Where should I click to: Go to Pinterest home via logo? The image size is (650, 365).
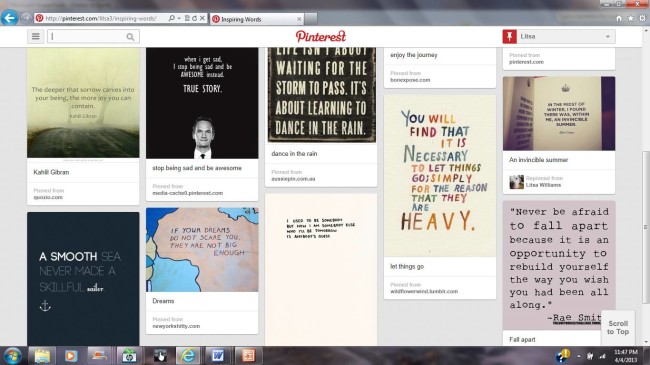320,36
